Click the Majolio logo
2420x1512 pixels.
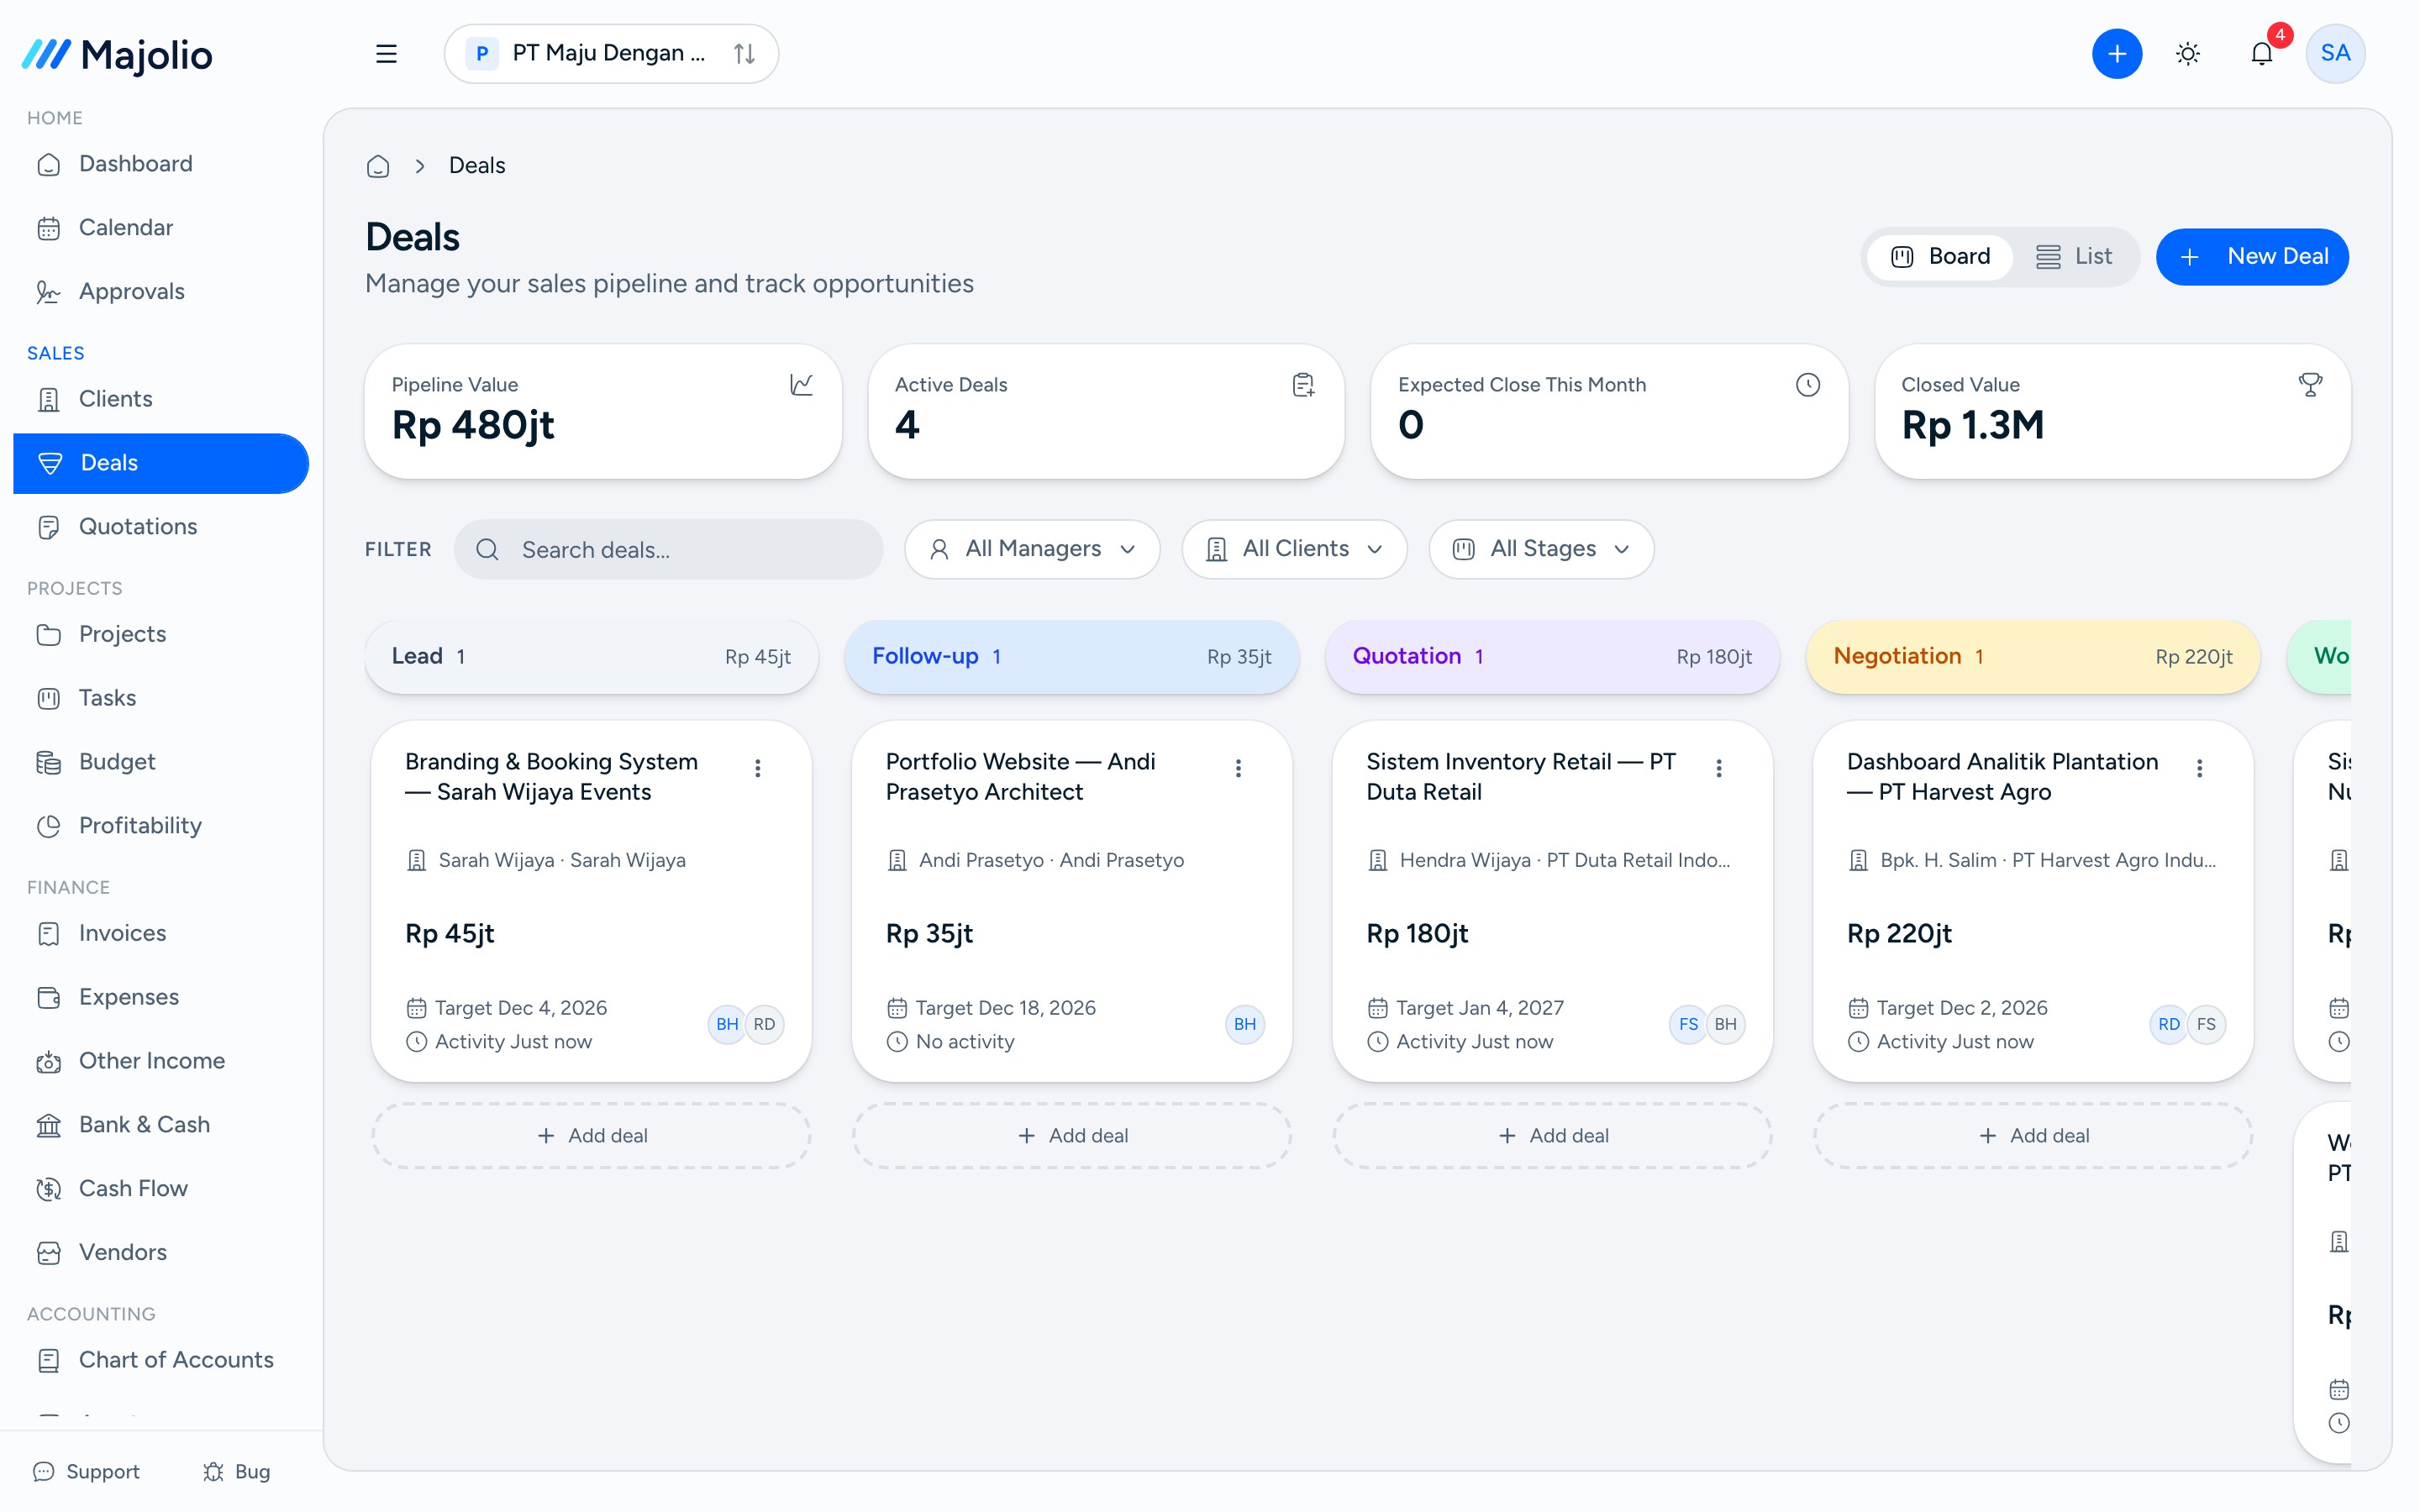click(117, 55)
